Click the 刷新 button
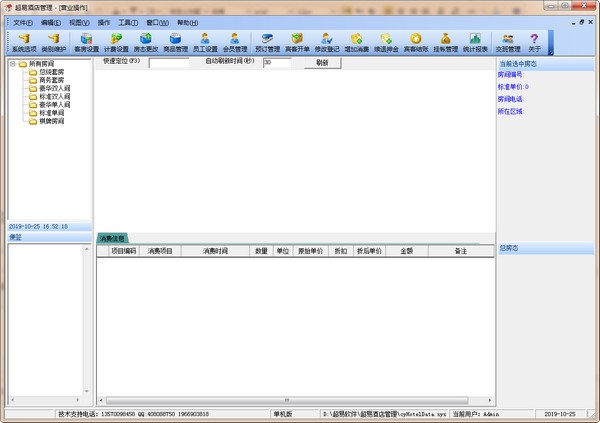This screenshot has width=600, height=423. pos(321,62)
